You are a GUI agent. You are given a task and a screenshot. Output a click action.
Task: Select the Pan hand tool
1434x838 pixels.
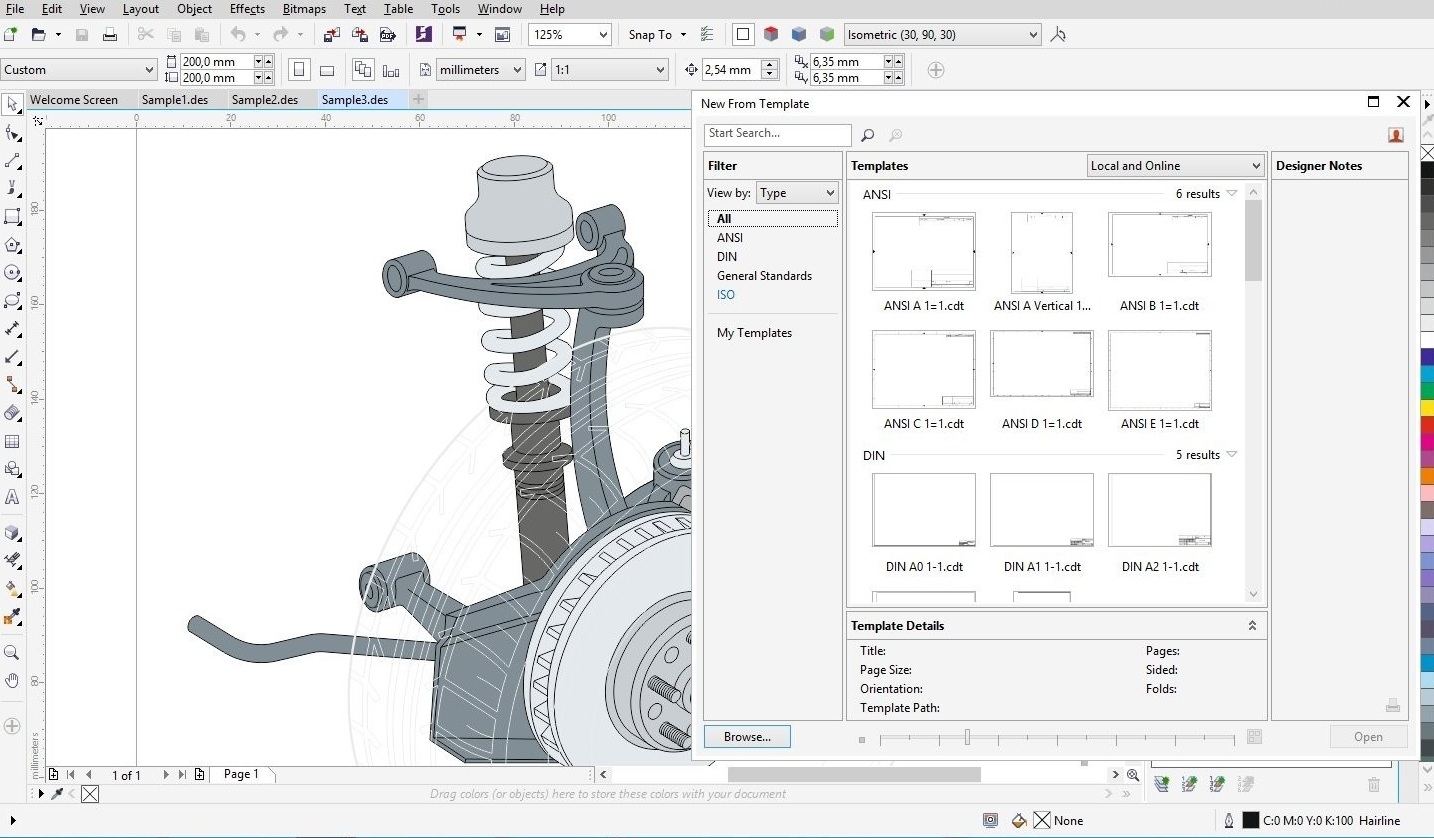[x=12, y=681]
